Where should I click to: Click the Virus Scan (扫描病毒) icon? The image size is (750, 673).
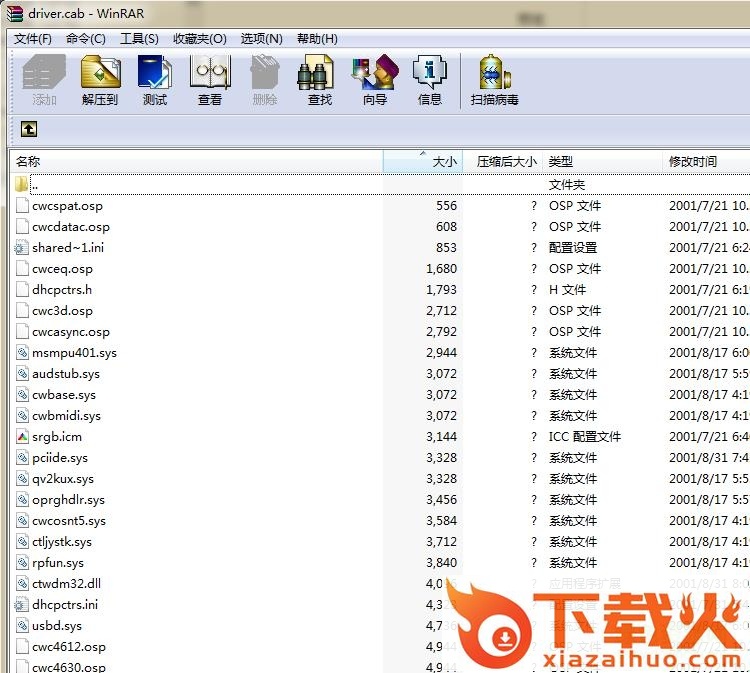pyautogui.click(x=495, y=72)
